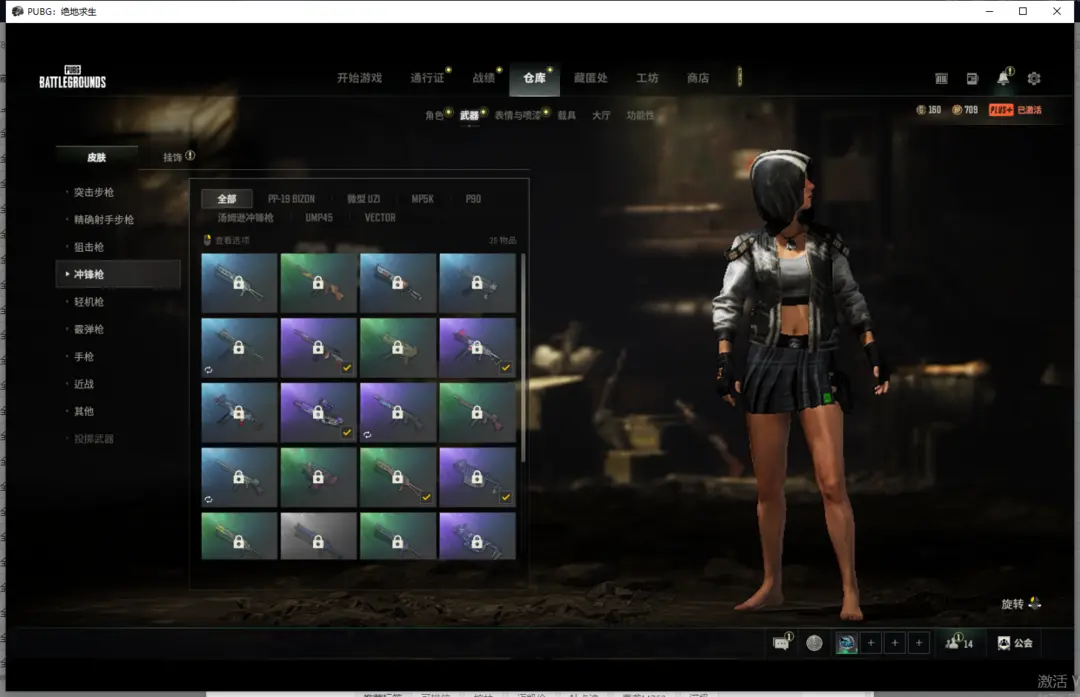The height and width of the screenshot is (697, 1080).
Task: Filter skins by PP-19 BIZON
Action: [x=291, y=199]
